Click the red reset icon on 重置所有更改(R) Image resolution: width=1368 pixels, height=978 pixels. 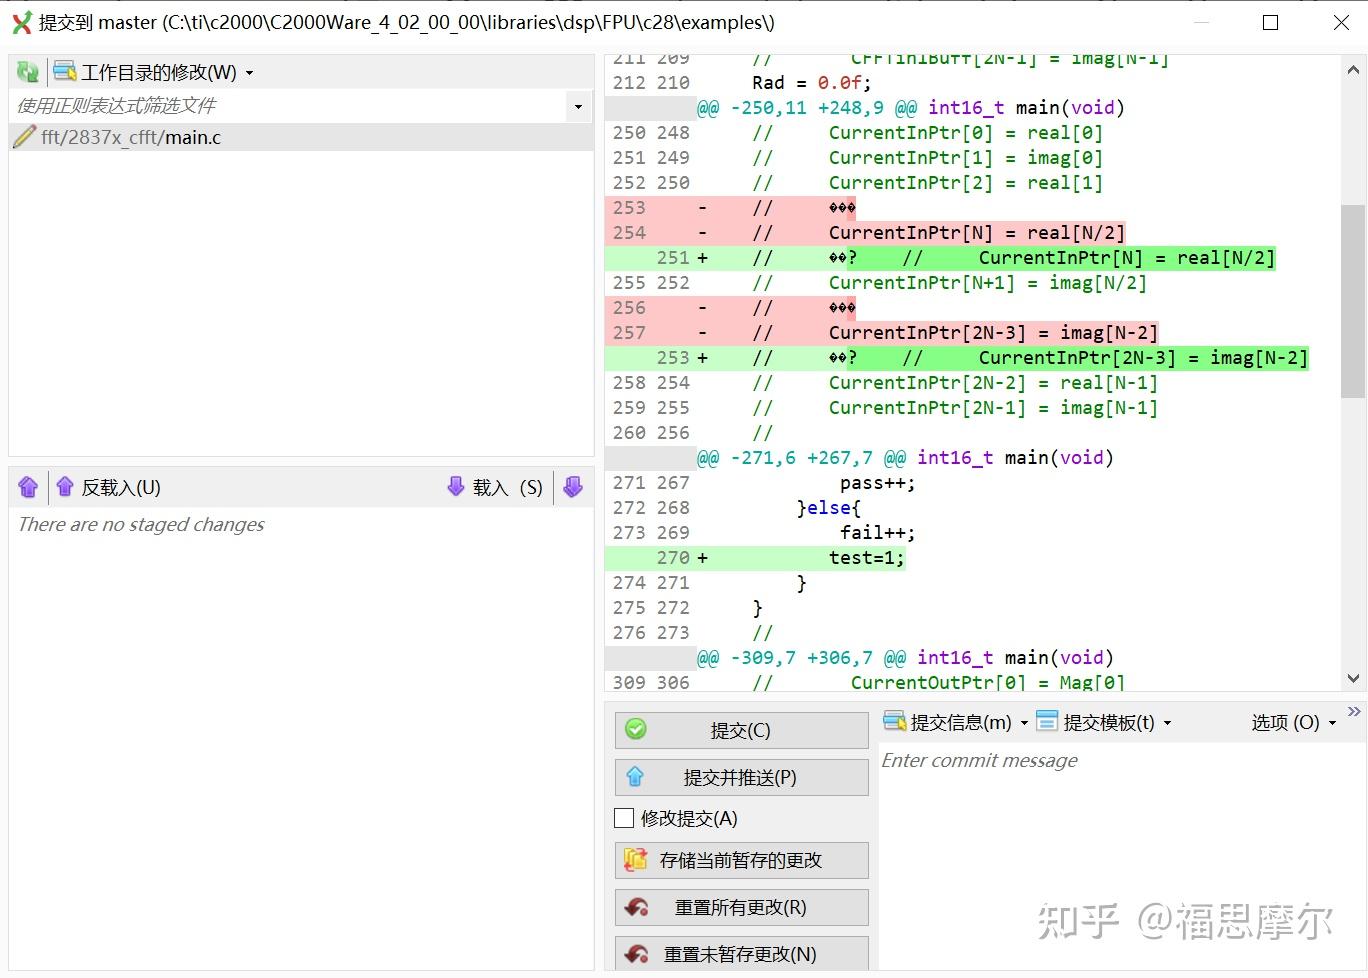click(x=637, y=907)
